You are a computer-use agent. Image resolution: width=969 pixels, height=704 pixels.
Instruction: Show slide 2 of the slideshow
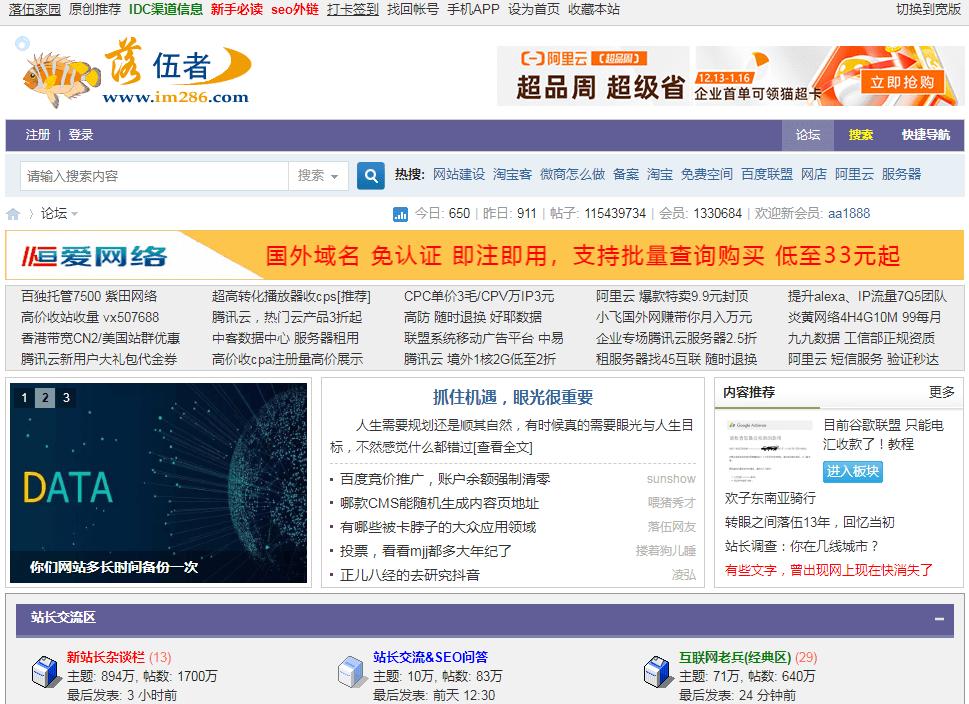[x=45, y=397]
